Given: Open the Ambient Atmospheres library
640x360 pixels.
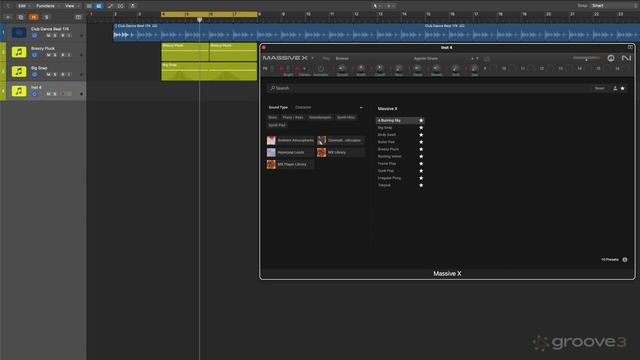Looking at the screenshot, I should click(290, 140).
